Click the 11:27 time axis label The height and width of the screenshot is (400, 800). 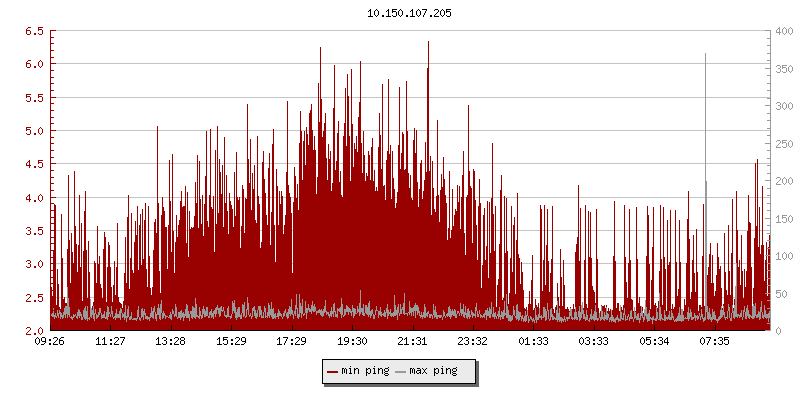tap(110, 341)
